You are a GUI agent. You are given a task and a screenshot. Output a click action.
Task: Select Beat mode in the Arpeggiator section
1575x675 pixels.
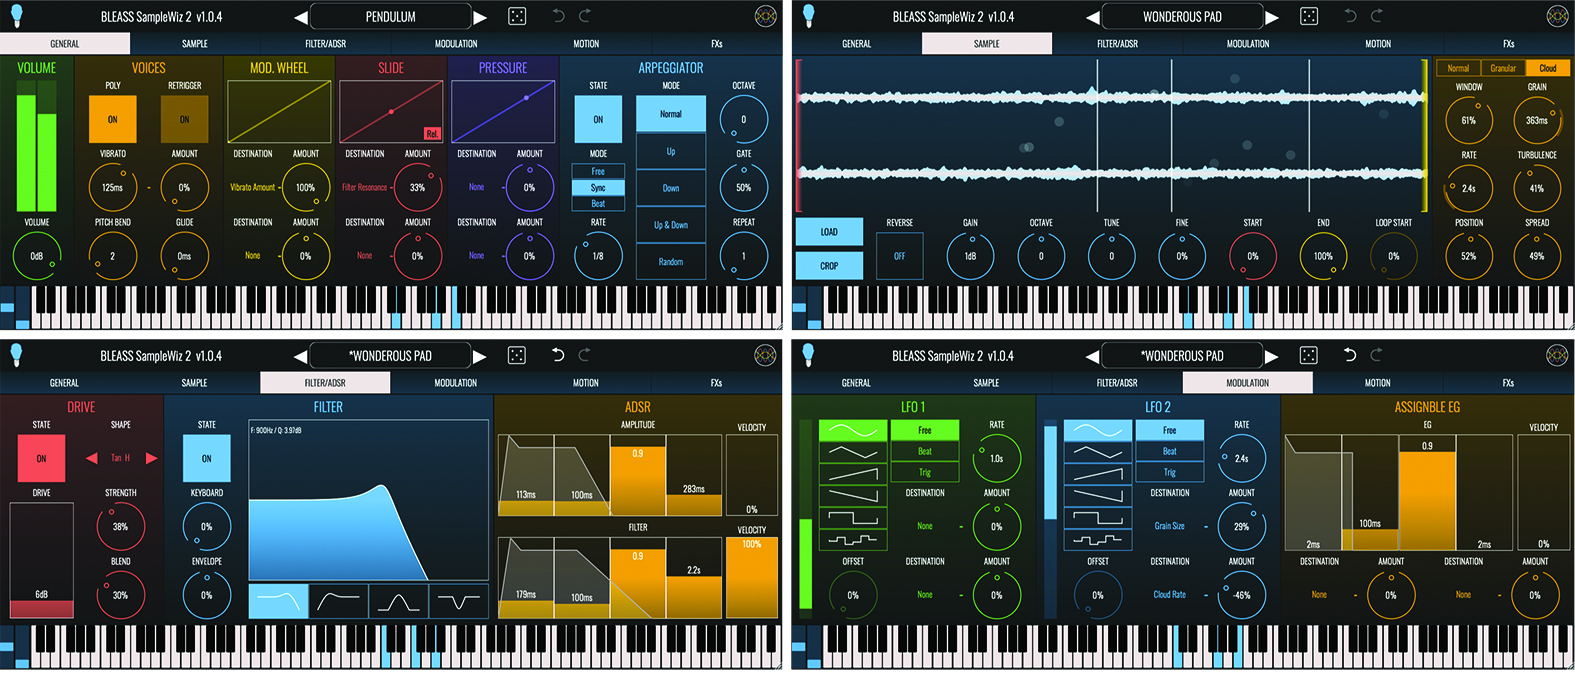[598, 203]
